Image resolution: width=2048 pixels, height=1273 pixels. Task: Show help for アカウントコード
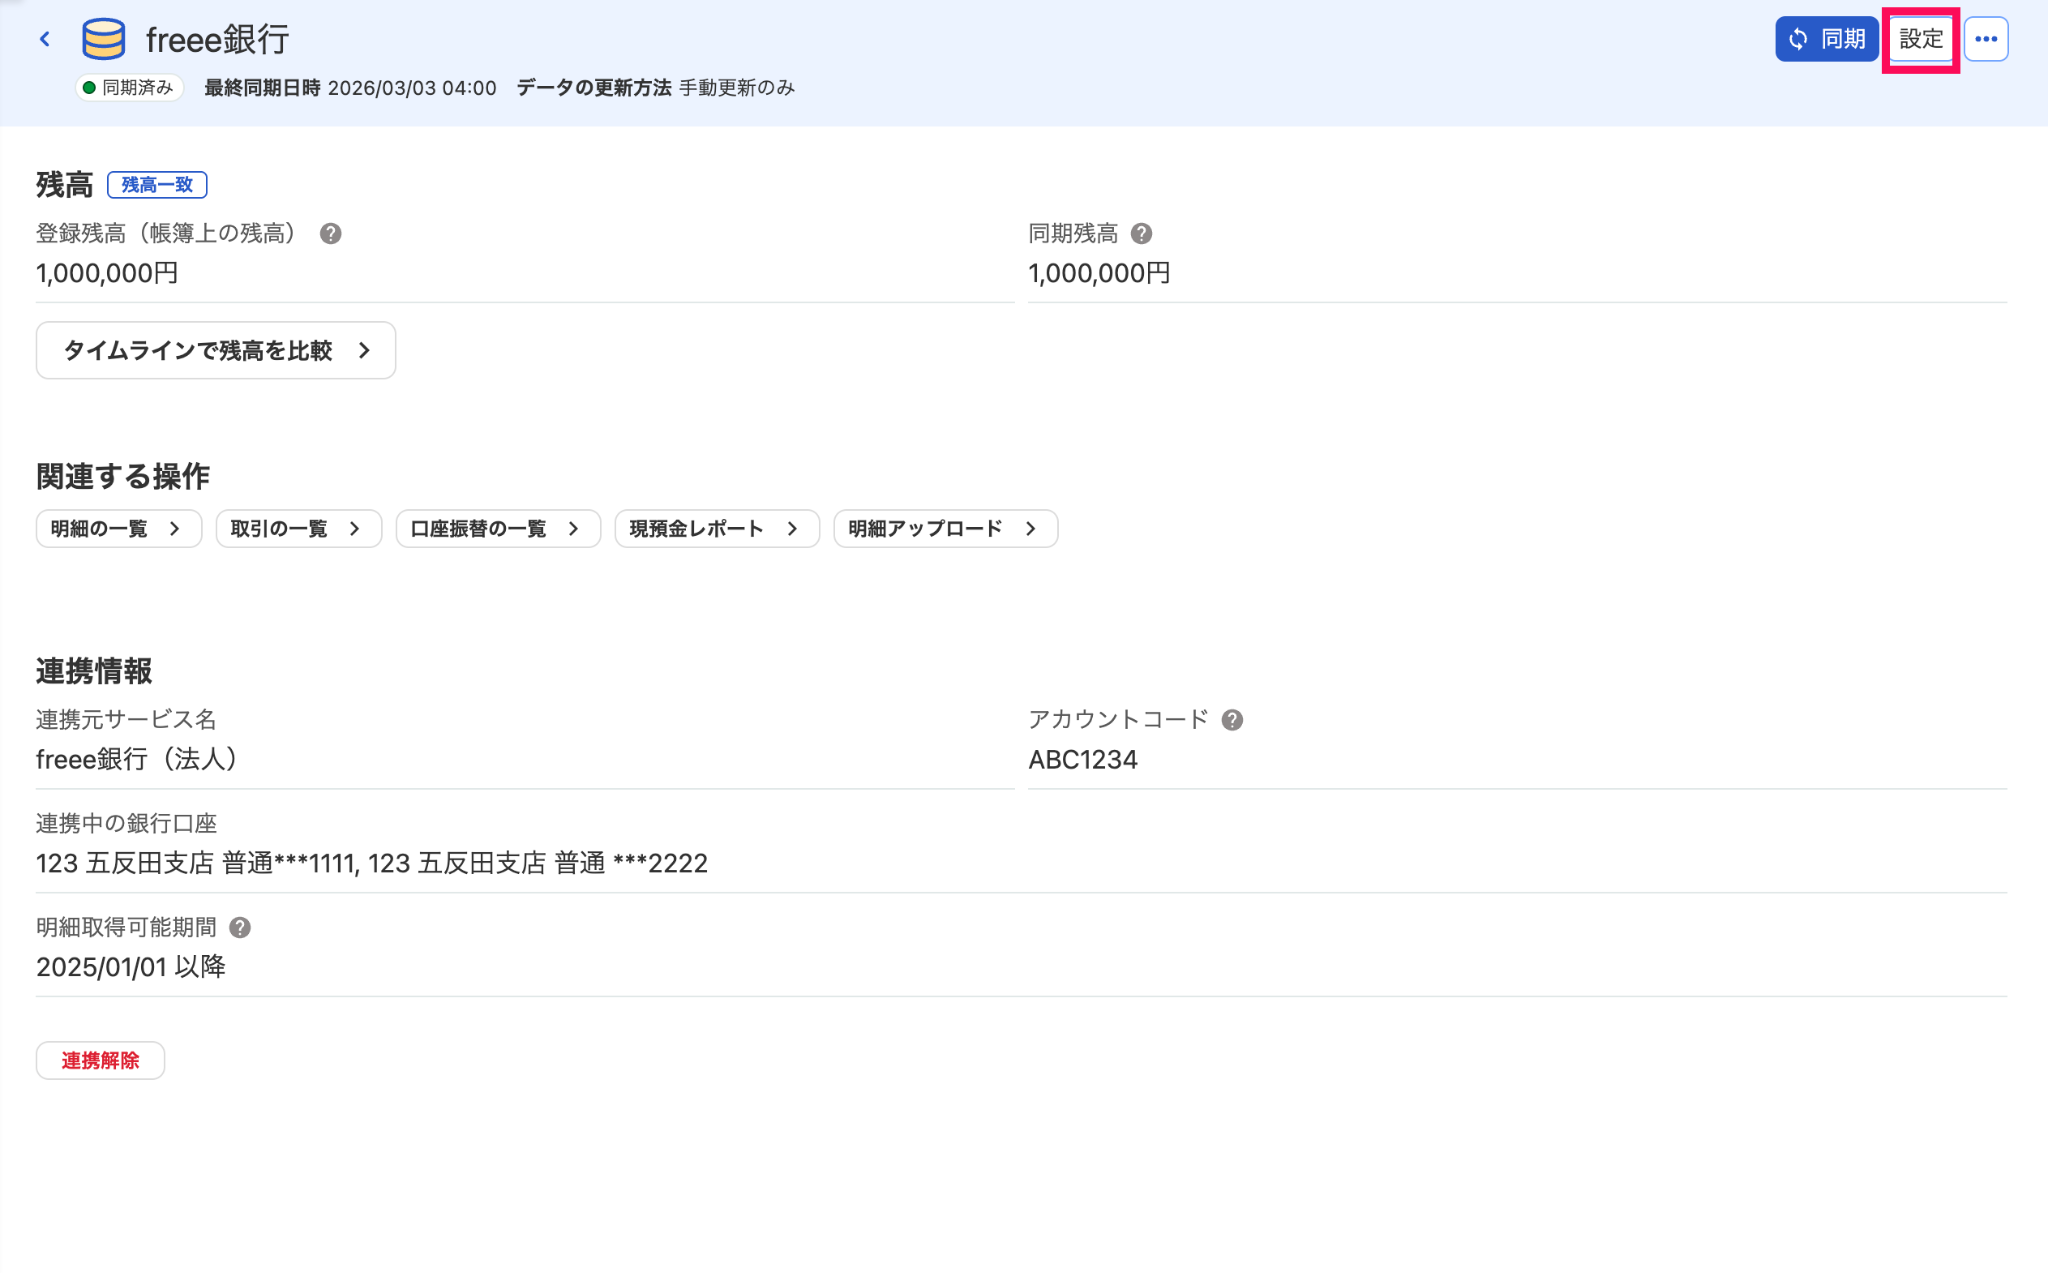1232,720
